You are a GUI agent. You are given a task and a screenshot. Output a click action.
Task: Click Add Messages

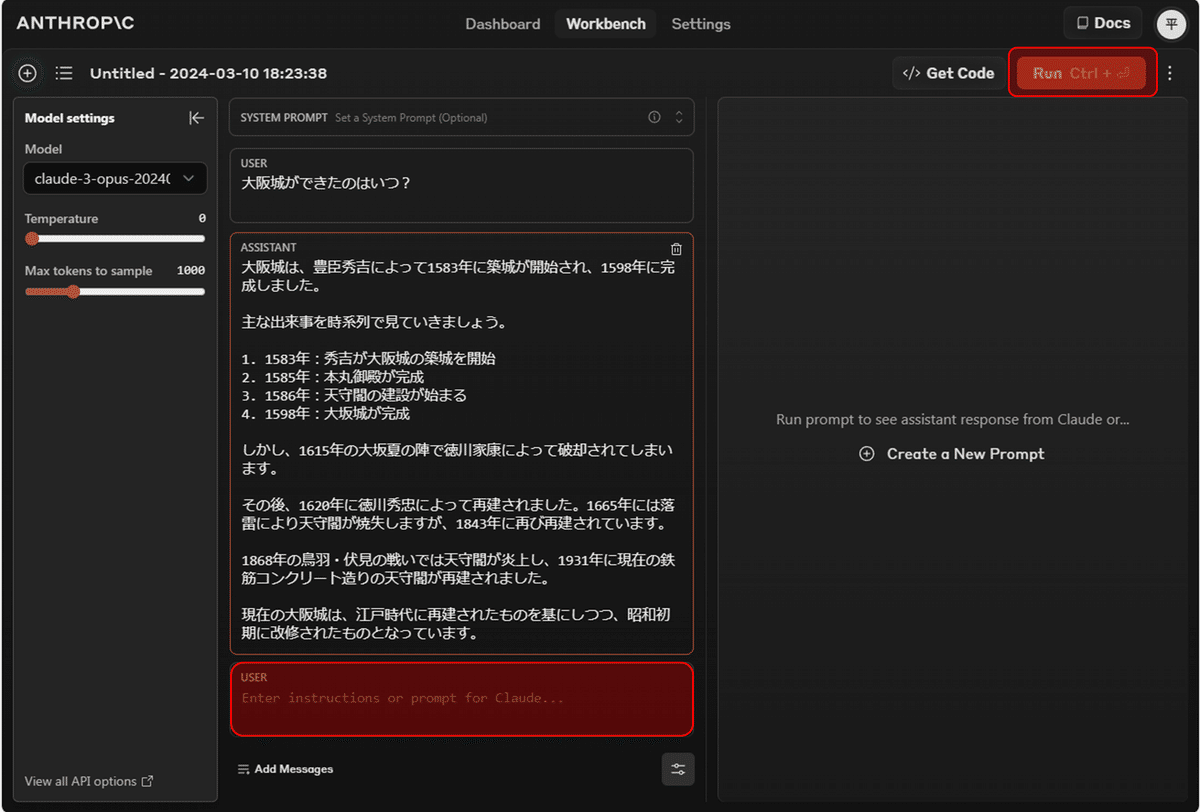pos(285,769)
